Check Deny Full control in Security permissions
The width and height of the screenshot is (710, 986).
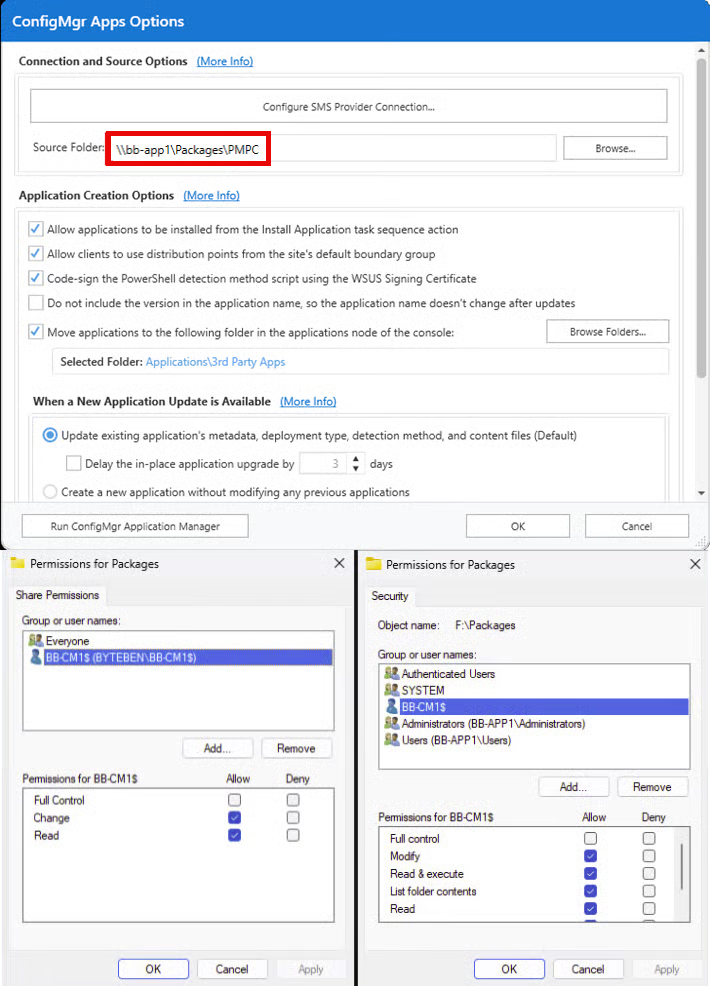click(x=649, y=838)
